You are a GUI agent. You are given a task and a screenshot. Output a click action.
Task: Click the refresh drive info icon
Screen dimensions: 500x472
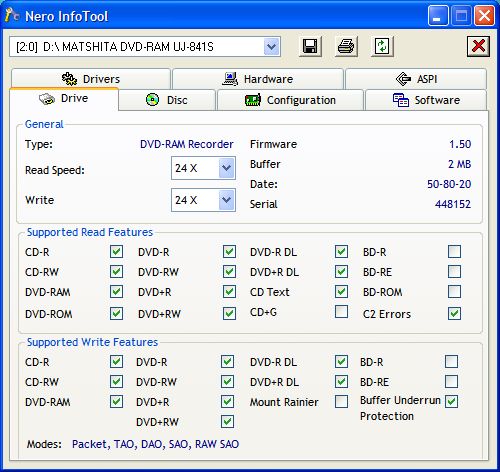coord(382,46)
